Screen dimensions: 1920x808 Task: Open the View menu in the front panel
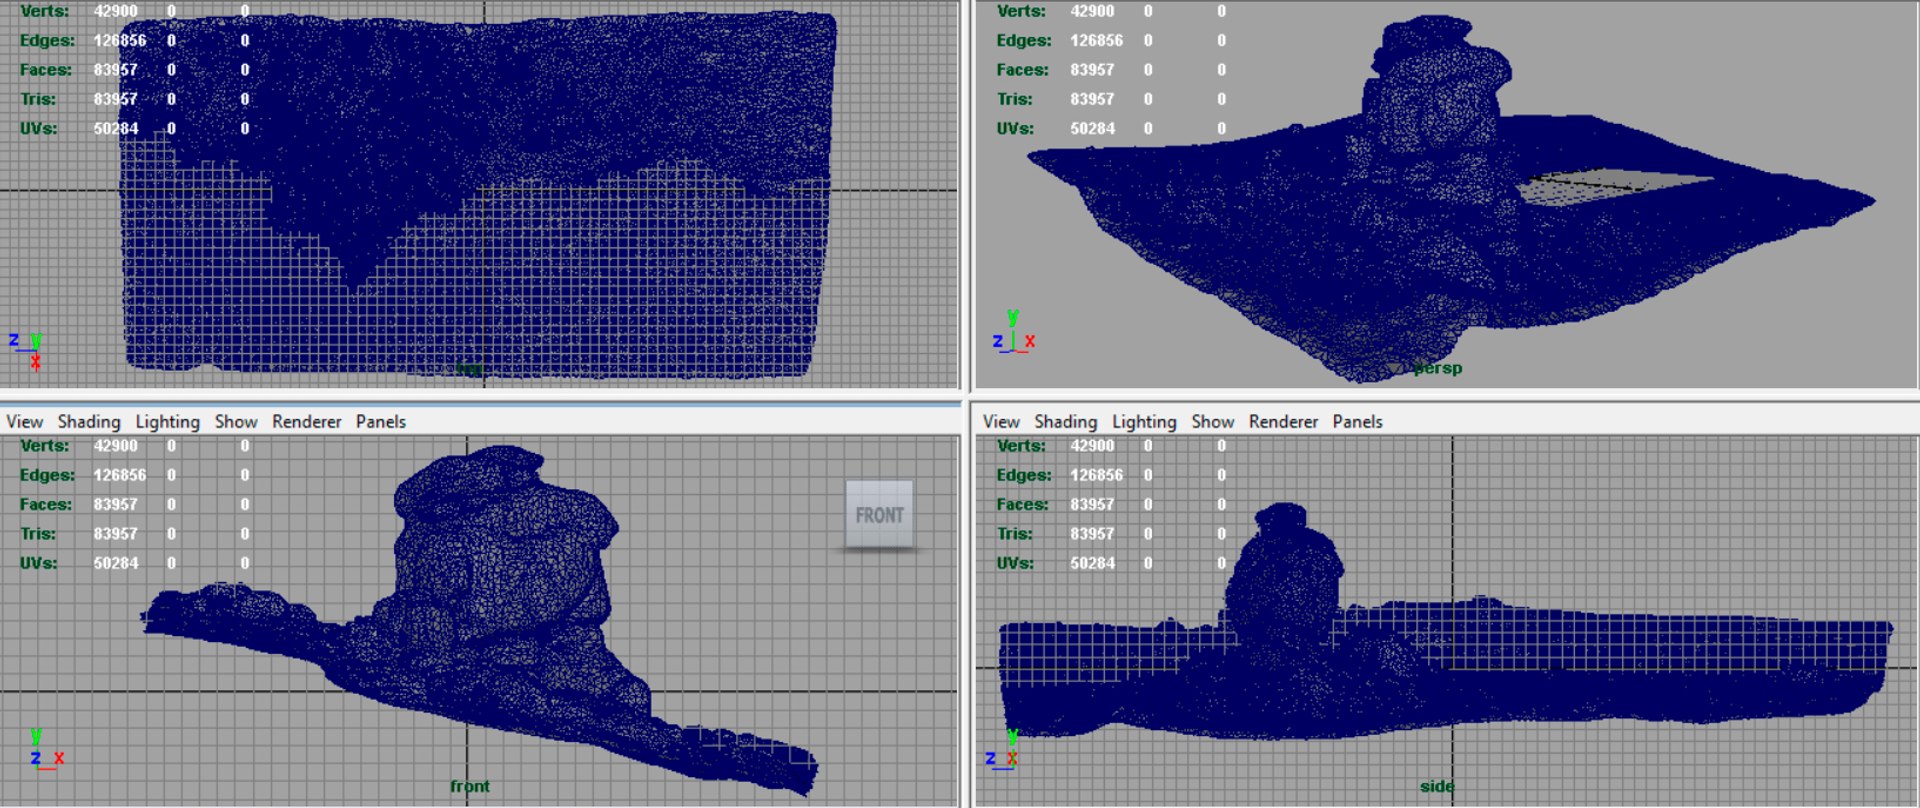click(25, 422)
